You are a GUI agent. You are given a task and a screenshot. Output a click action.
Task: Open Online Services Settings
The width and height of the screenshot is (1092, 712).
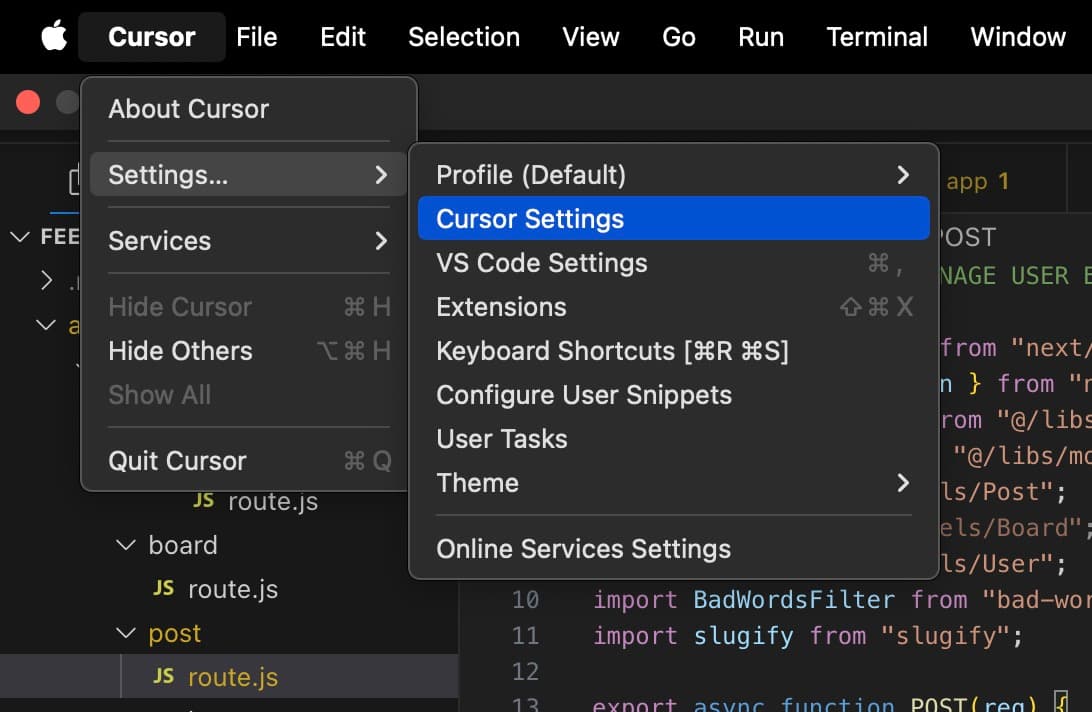click(673, 549)
